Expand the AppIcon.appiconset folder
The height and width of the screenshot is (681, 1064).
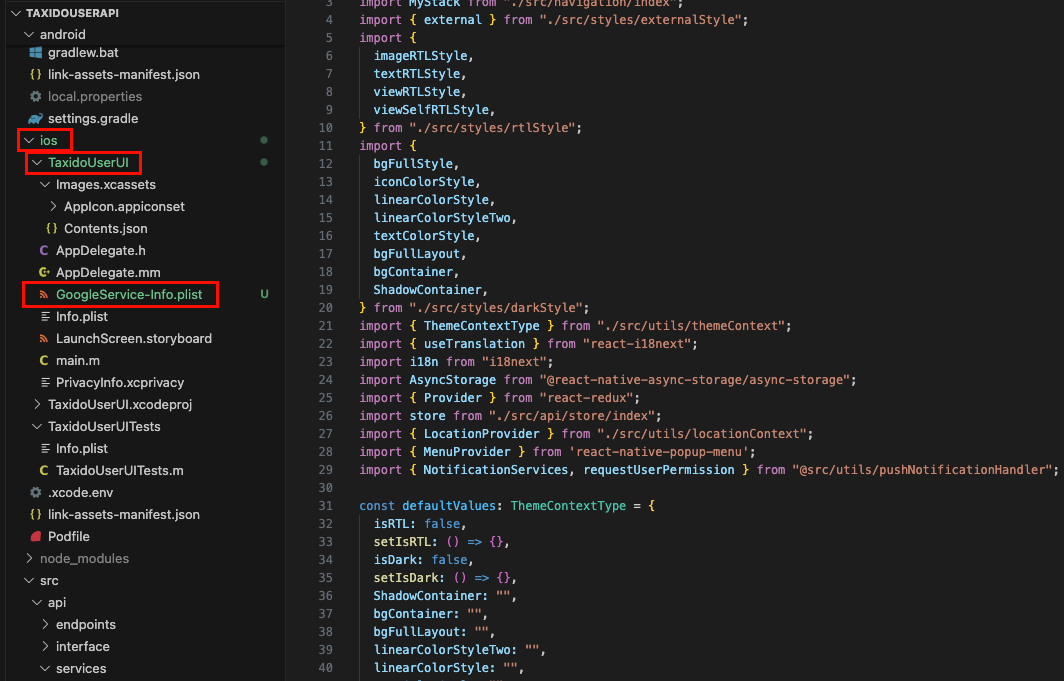point(53,207)
